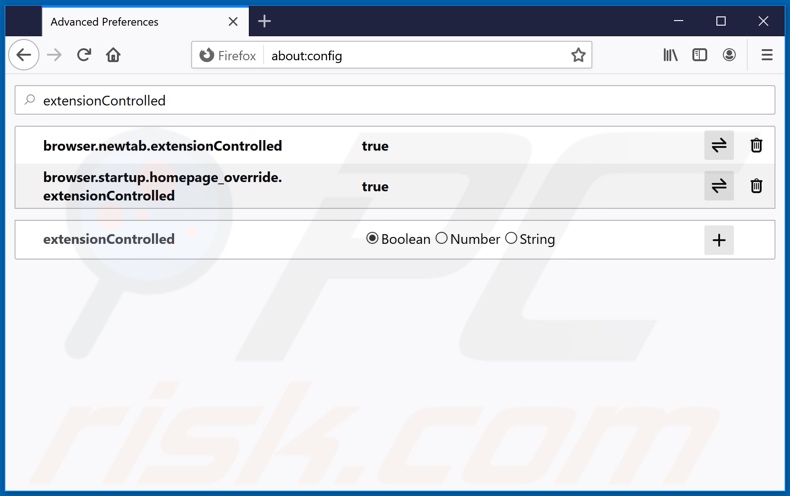790x496 pixels.
Task: Switch to the Advanced Preferences tab
Action: 130,21
